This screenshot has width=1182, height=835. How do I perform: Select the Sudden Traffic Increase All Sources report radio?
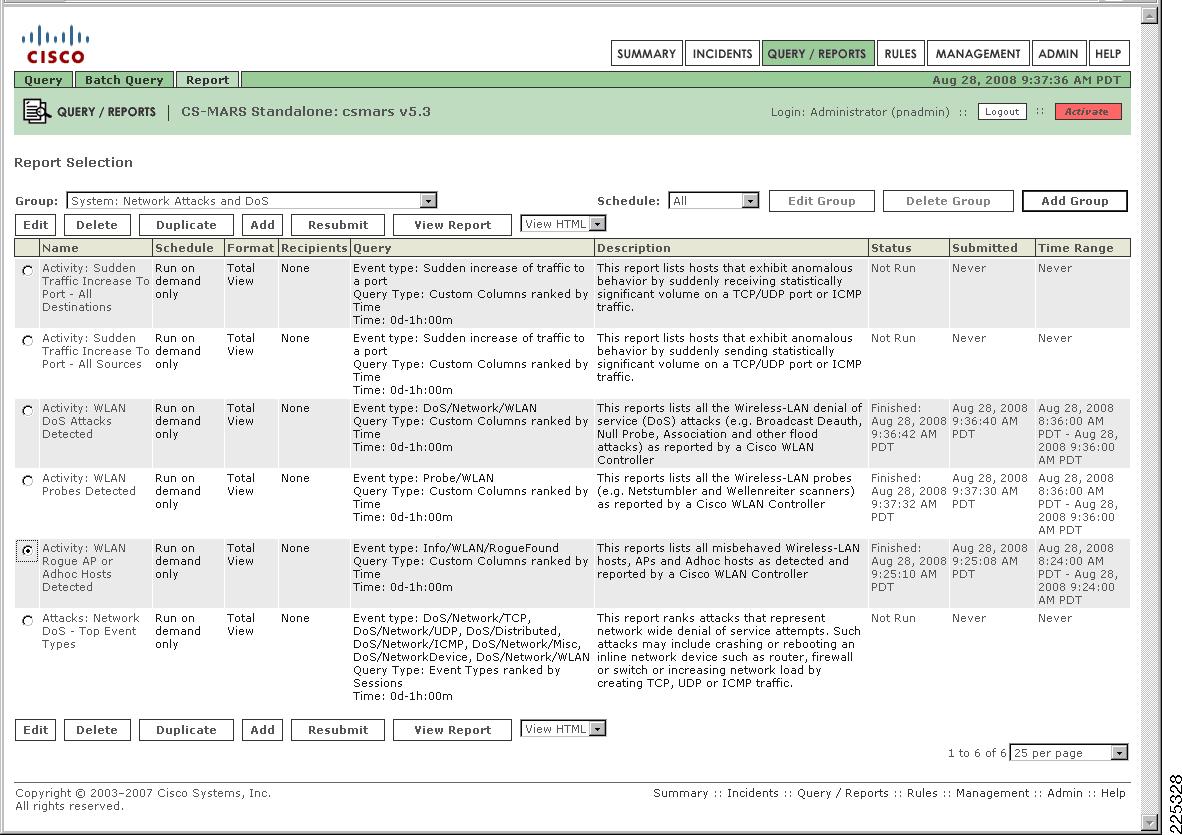(28, 340)
